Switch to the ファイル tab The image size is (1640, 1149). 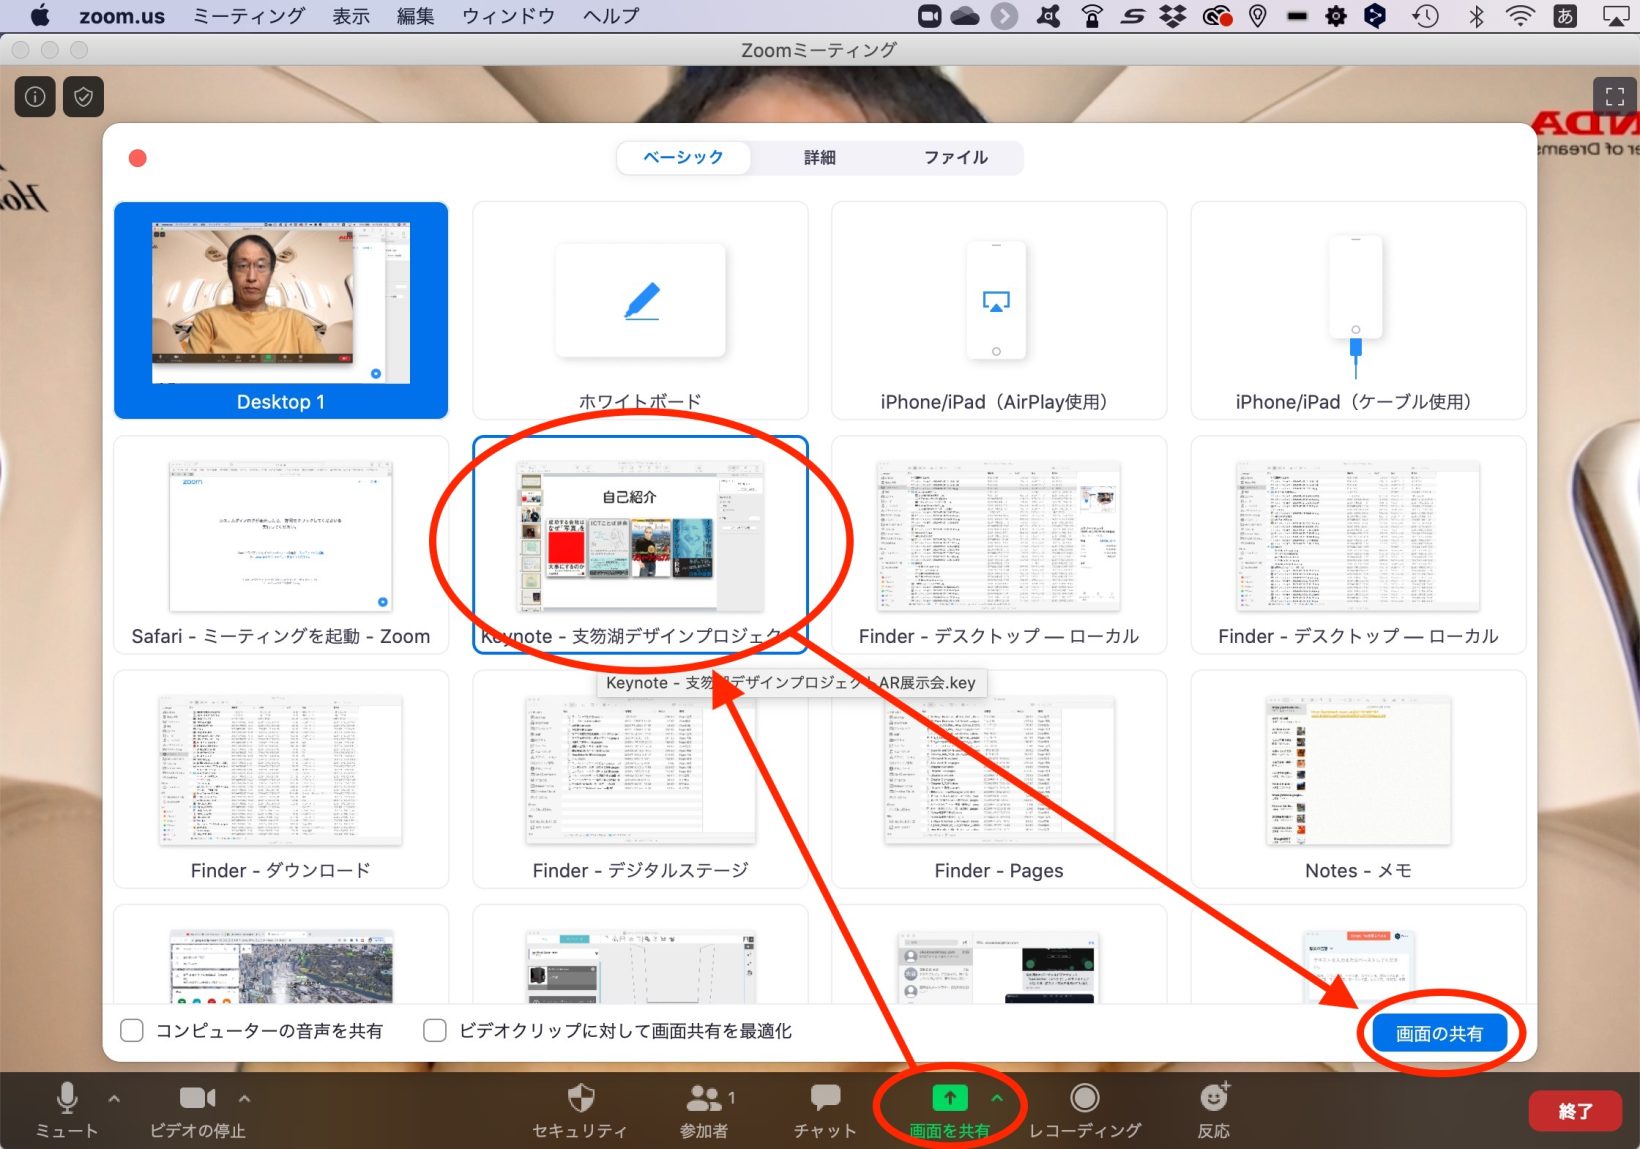point(956,157)
